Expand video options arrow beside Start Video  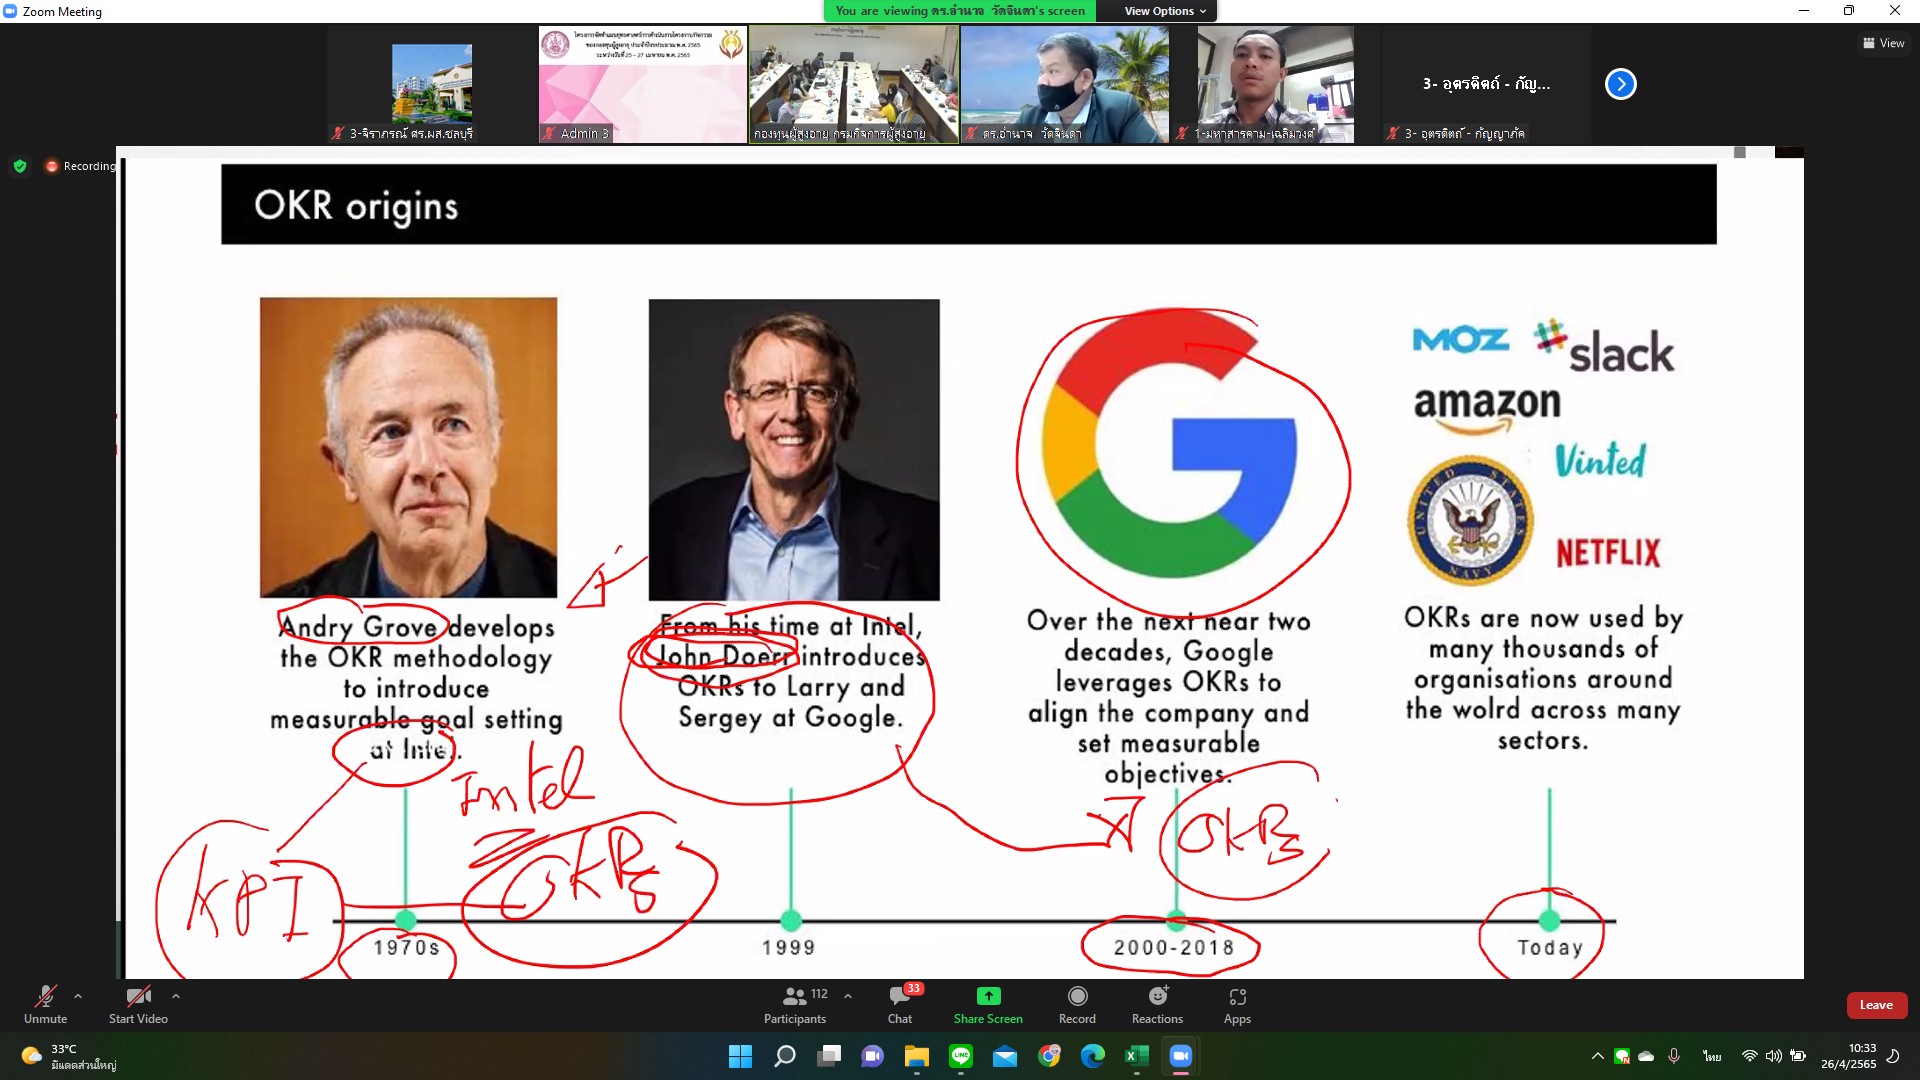pyautogui.click(x=176, y=996)
